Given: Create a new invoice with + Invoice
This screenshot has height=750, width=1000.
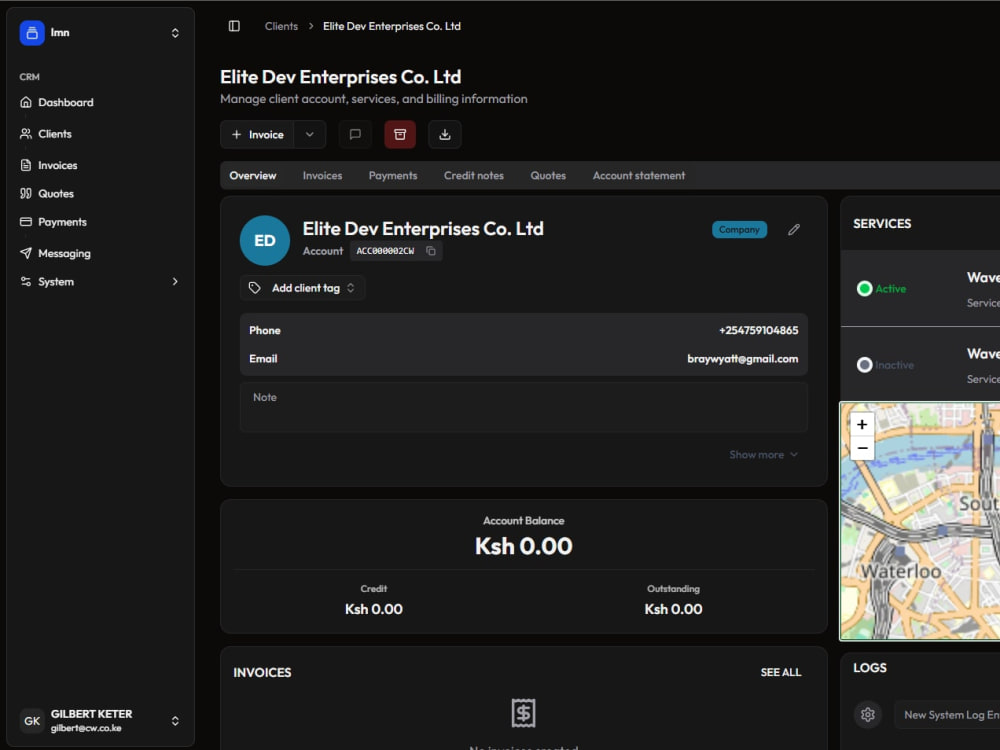Looking at the screenshot, I should point(257,135).
